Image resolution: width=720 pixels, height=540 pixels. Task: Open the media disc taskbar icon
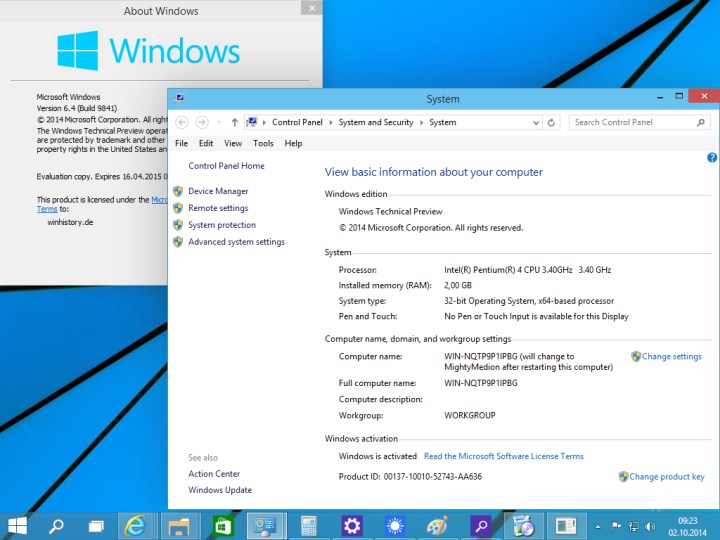coord(523,526)
